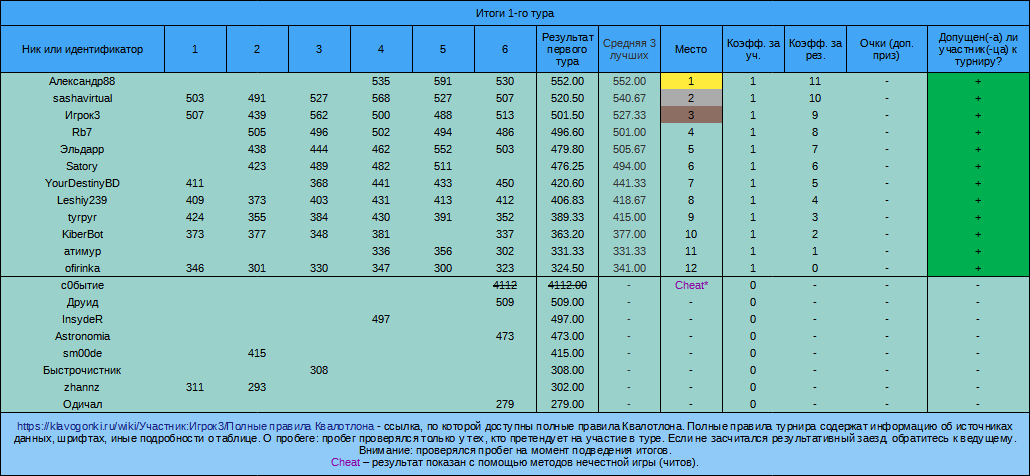
Task: Click the nickname 'sashavirtual'
Action: pos(83,98)
